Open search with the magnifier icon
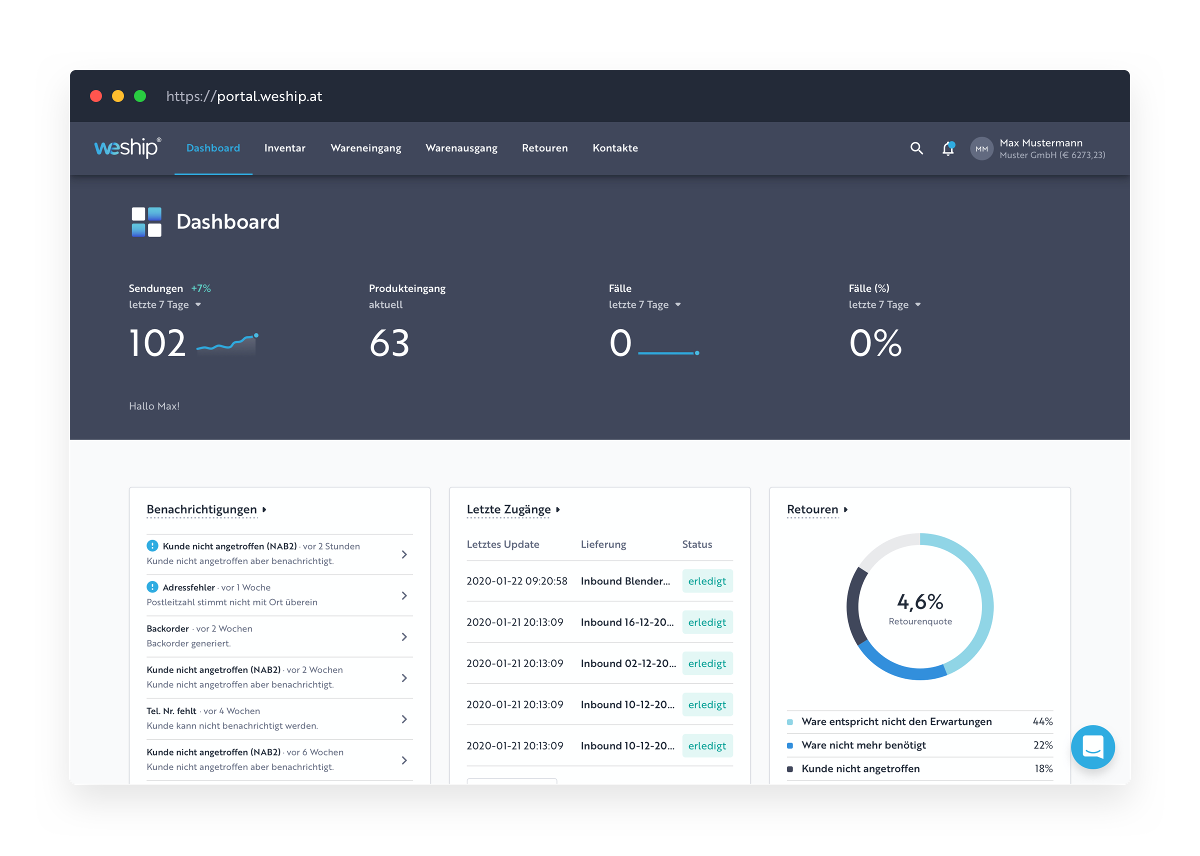Viewport: 1200px width, 856px height. 916,148
